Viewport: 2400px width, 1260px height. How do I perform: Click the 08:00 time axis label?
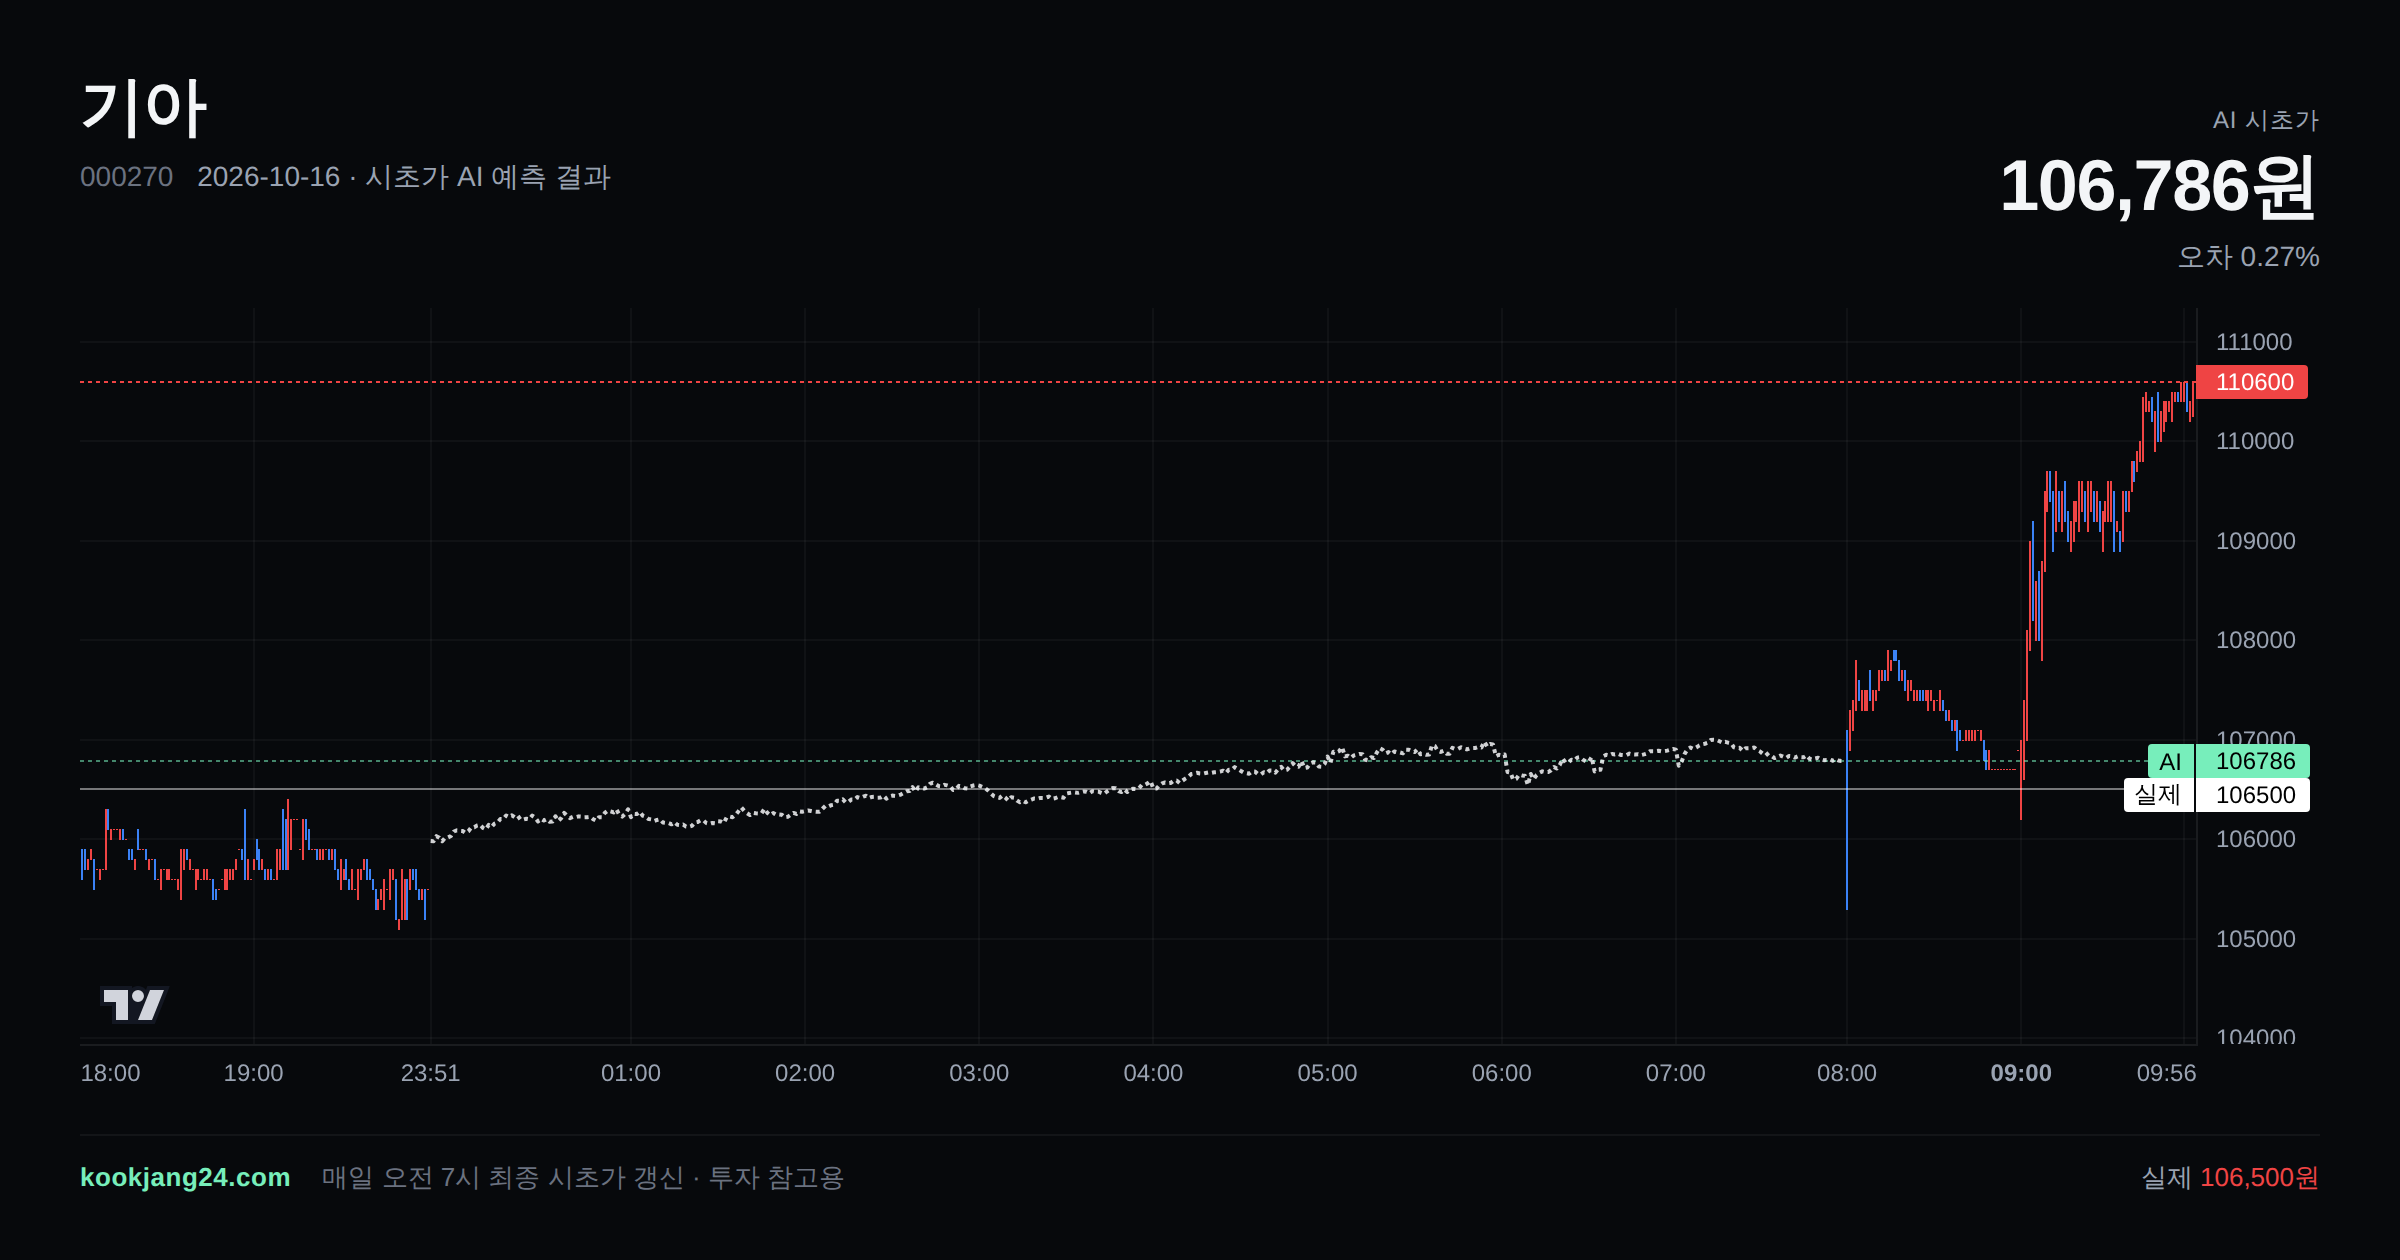(1847, 1073)
